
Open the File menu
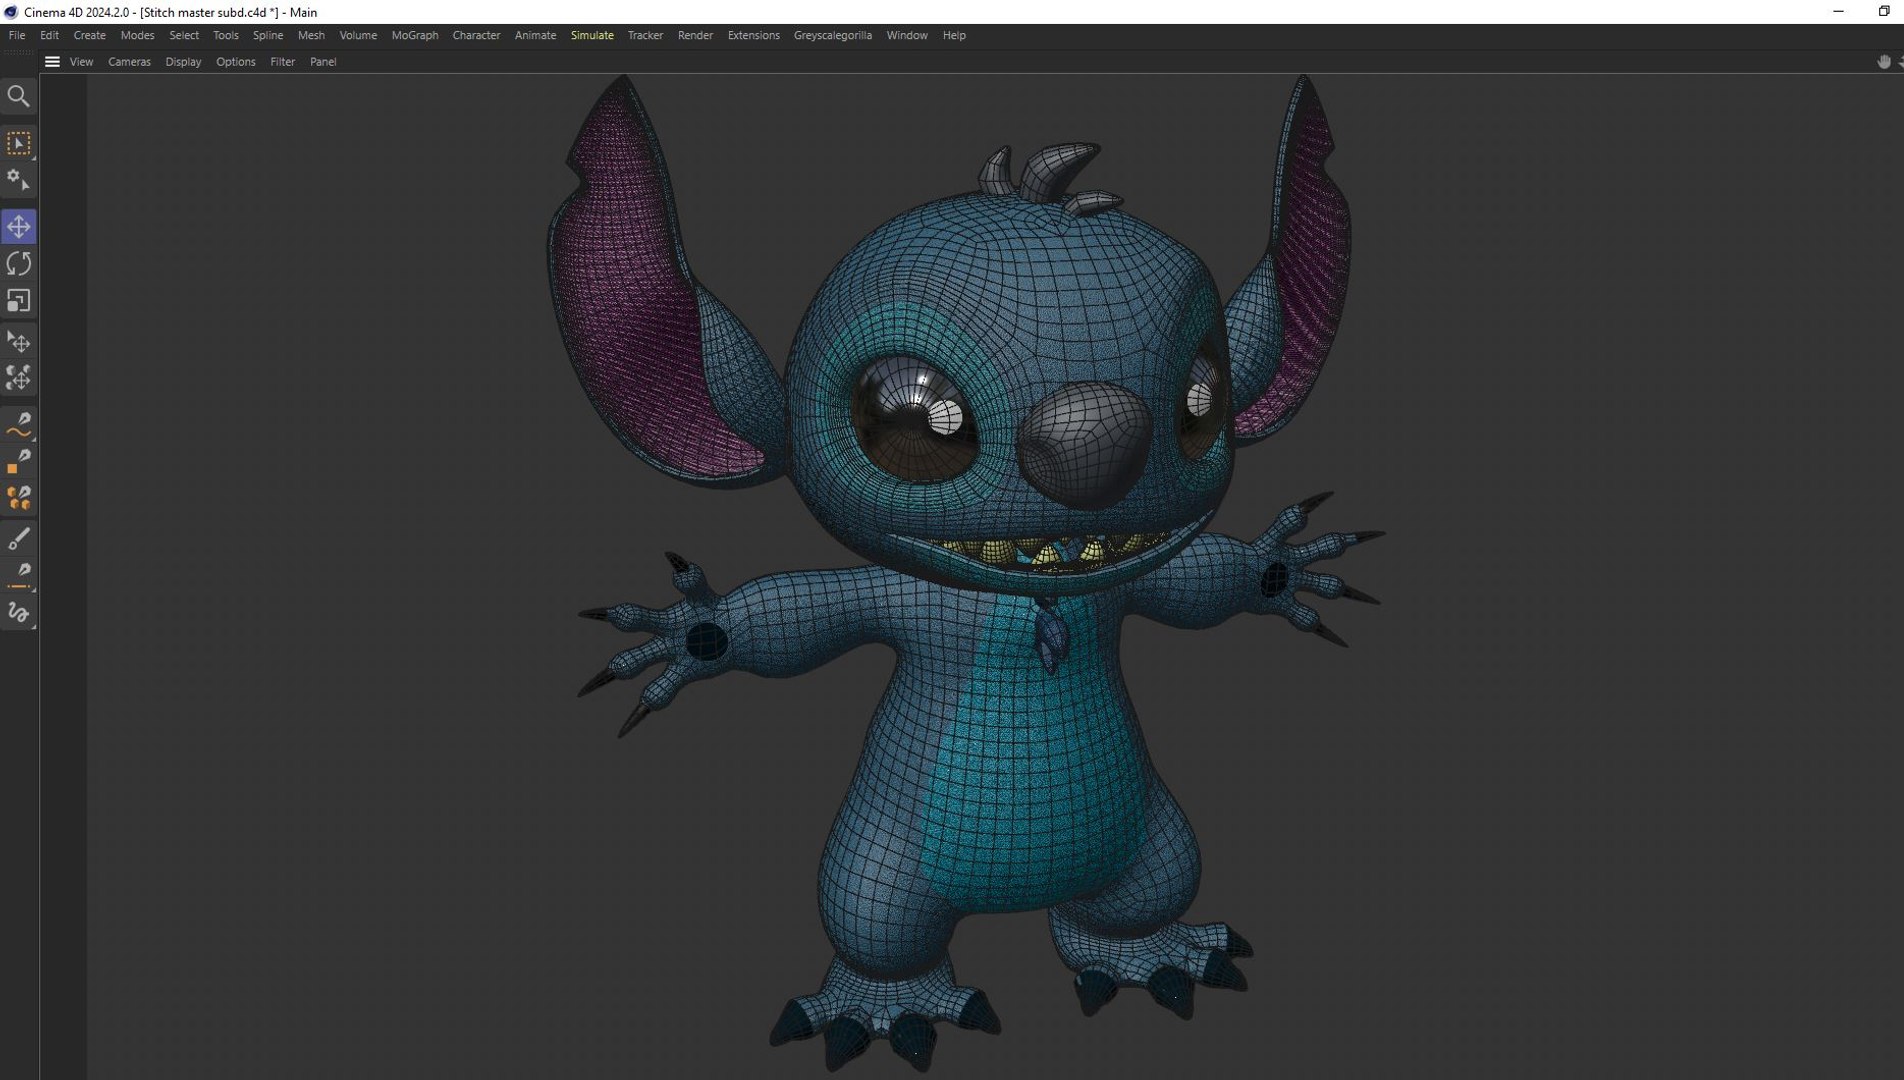(17, 35)
